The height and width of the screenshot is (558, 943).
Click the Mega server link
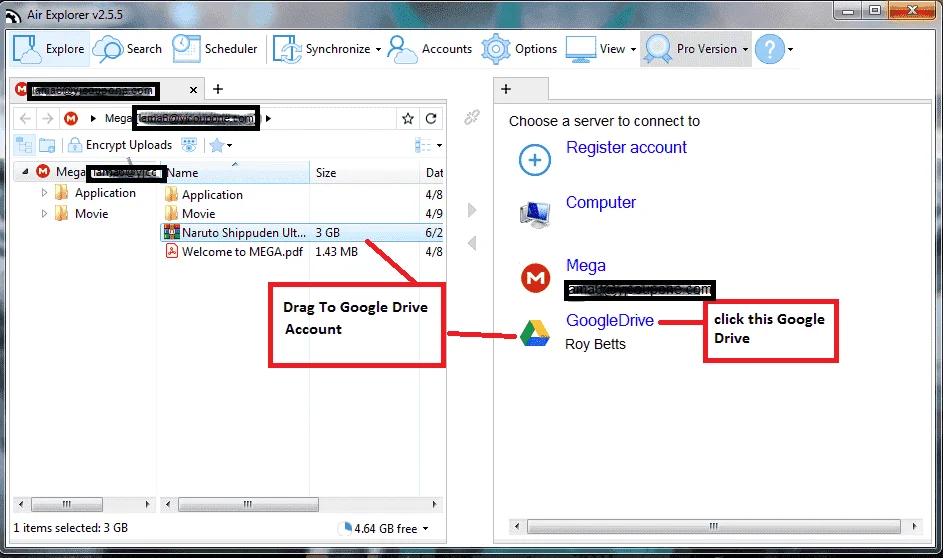pyautogui.click(x=586, y=265)
